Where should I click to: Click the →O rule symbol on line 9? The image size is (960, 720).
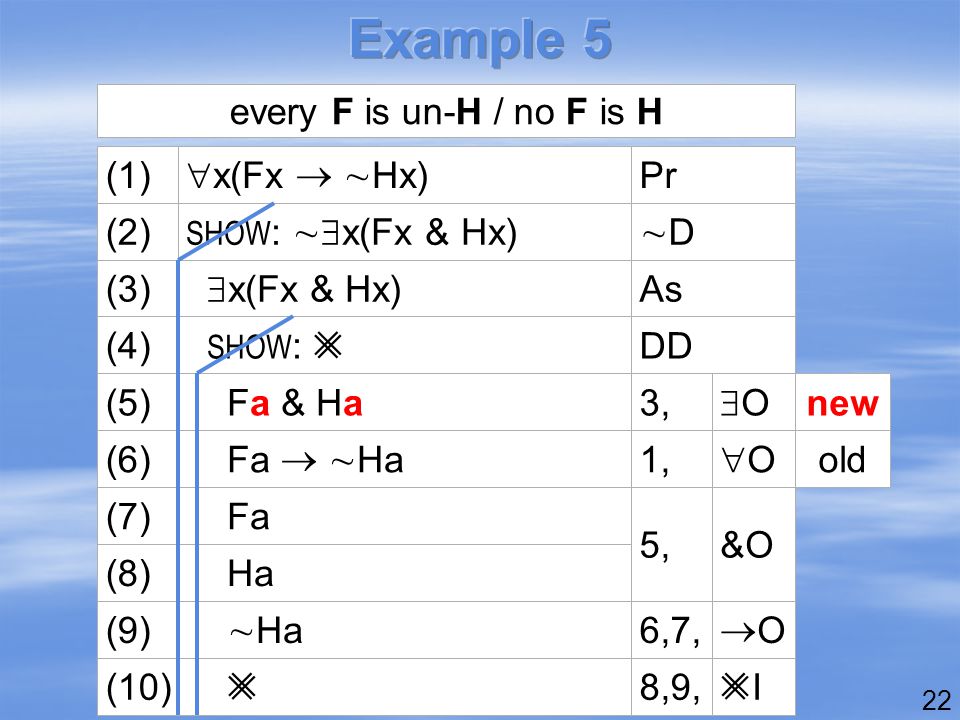[752, 630]
